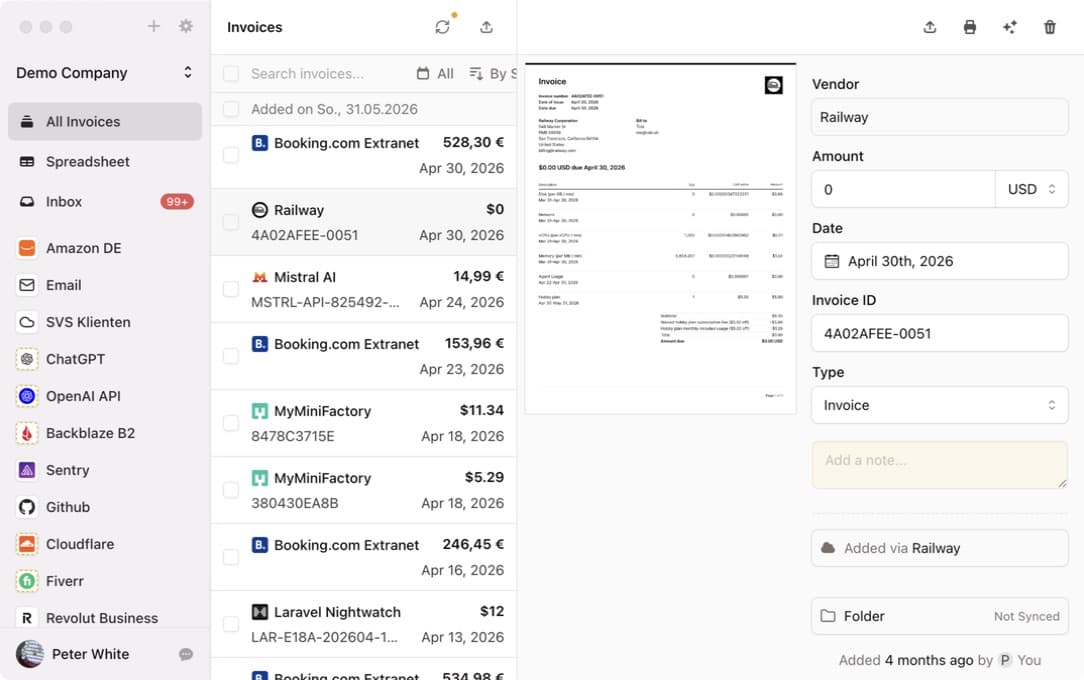Open the Fiverr source

(105, 581)
